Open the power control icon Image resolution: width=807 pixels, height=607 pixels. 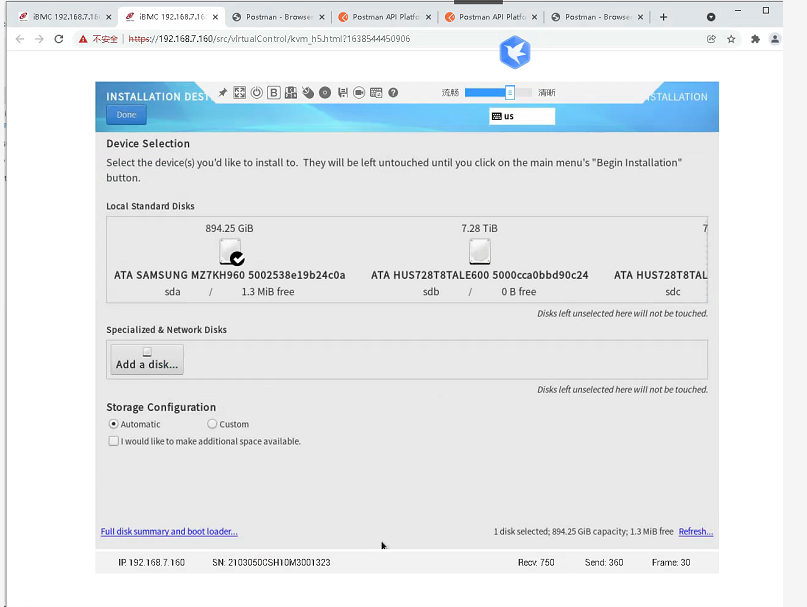point(257,93)
